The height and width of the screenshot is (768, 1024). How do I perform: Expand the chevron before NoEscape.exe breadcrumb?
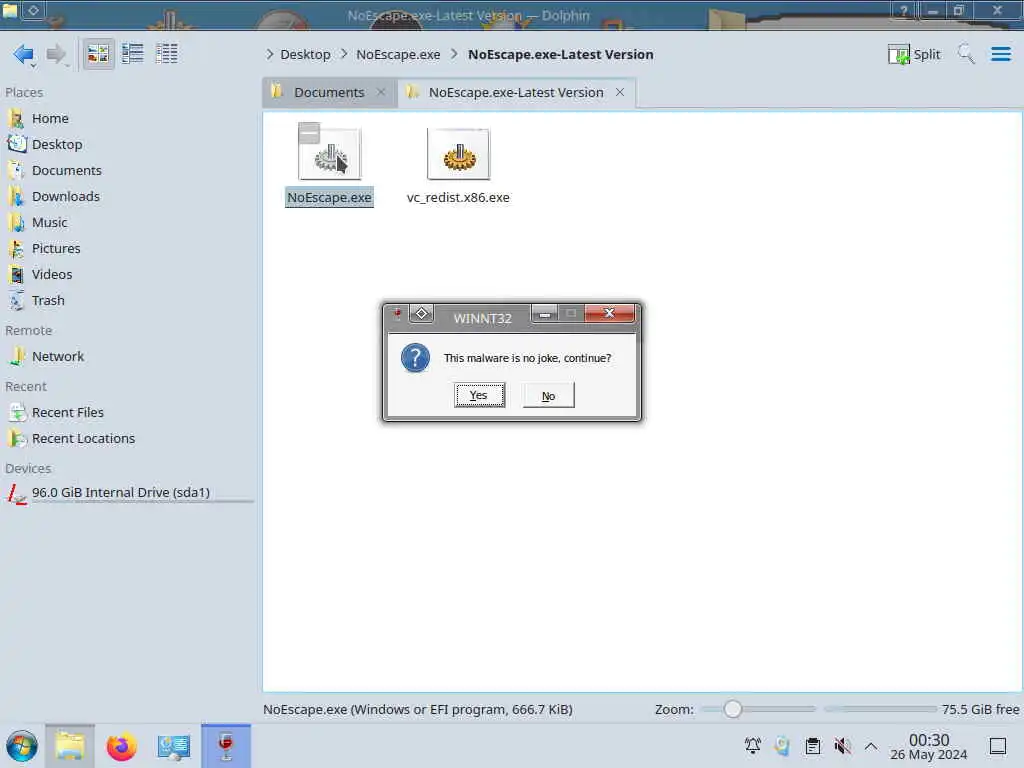click(x=344, y=55)
